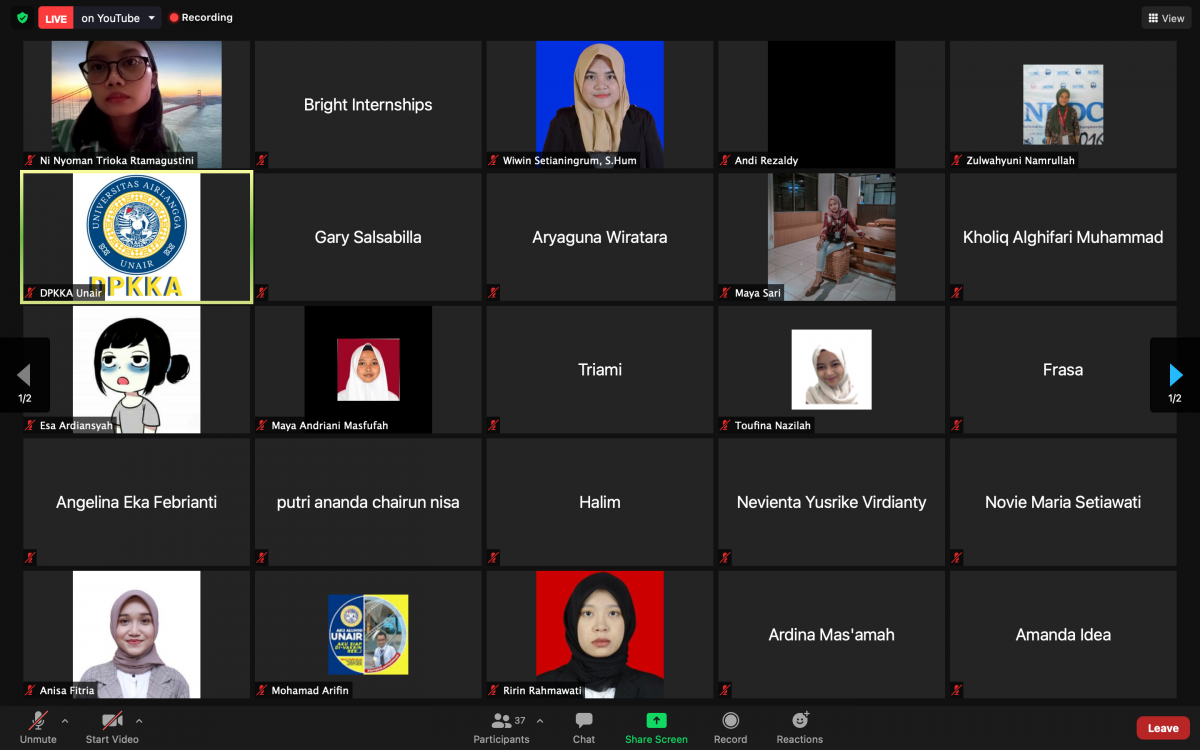Click muted mic icon beside Maya Sari
This screenshot has height=750, width=1200.
point(726,293)
